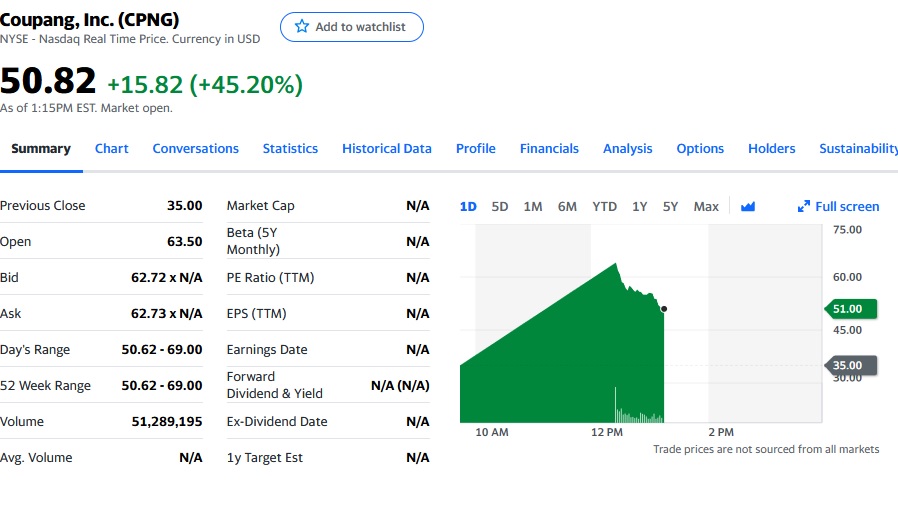Viewport: 898px width, 509px height.
Task: Click the Ex-Dividend Date label
Action: click(277, 422)
